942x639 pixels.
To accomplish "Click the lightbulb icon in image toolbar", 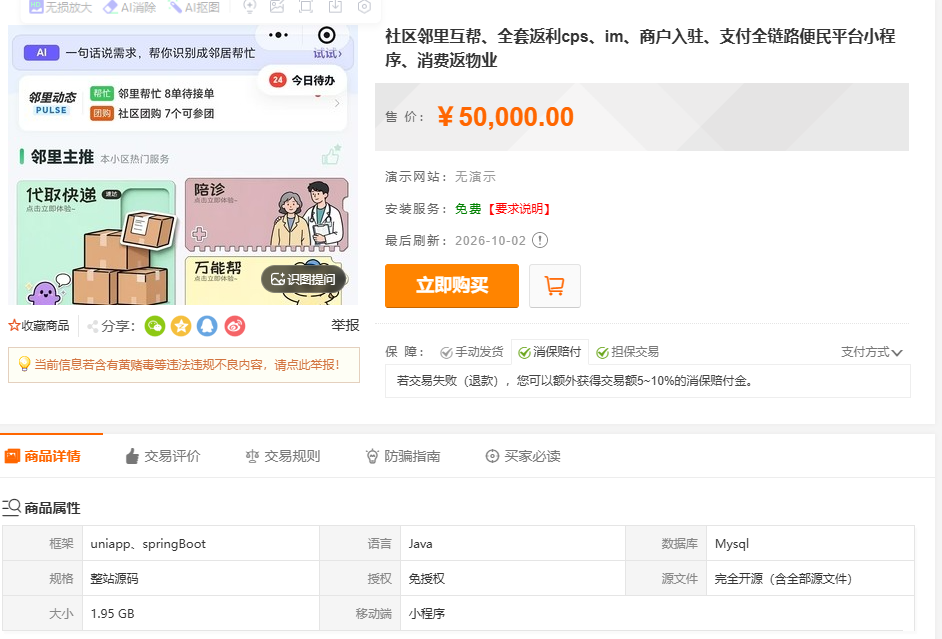I will tap(249, 7).
